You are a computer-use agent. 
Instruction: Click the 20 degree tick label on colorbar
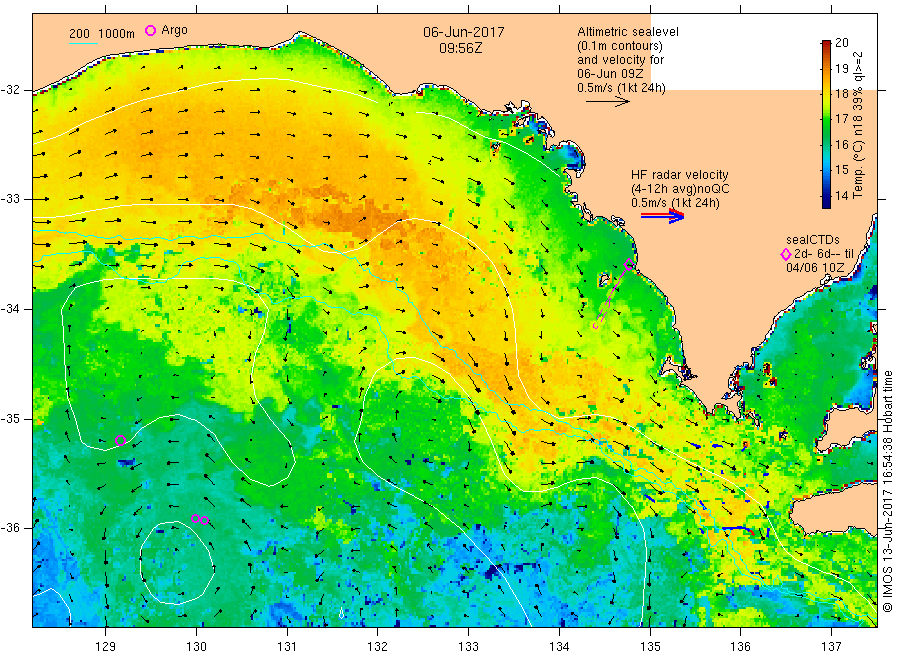coord(841,42)
